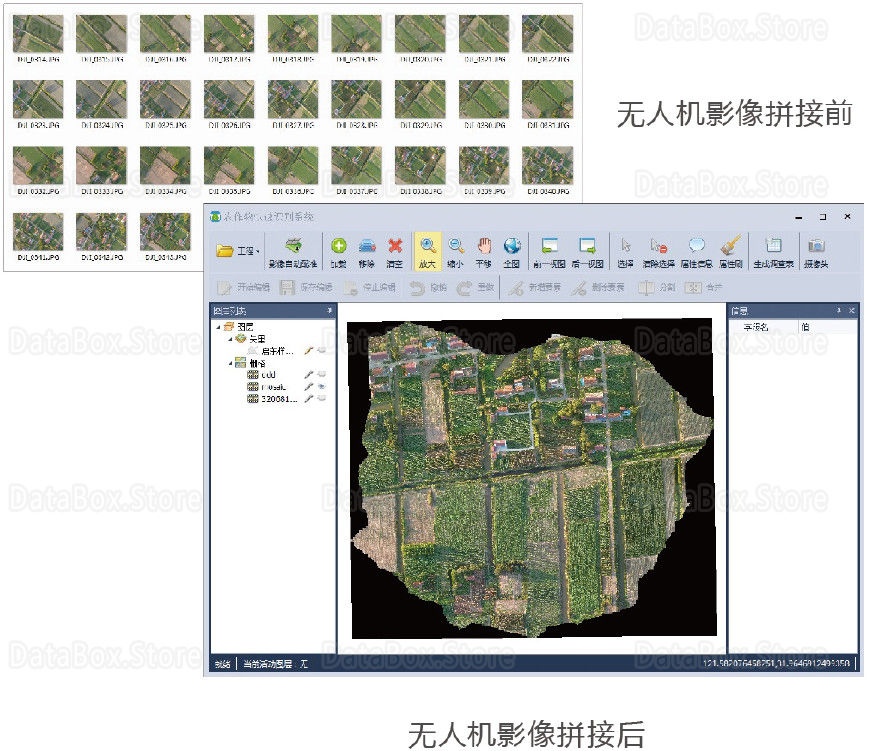Click the green 加载 load button
The height and width of the screenshot is (751, 872).
[339, 253]
